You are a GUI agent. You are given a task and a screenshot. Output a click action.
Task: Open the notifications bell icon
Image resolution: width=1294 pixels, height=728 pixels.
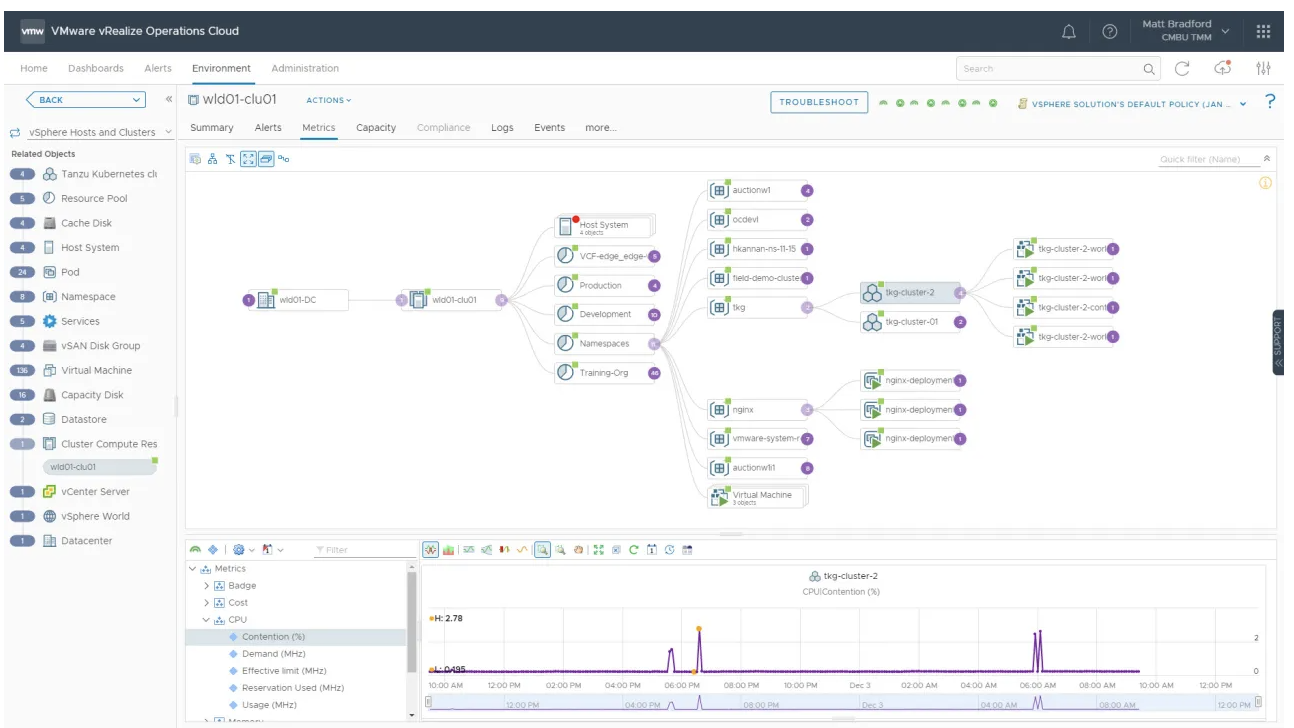[1069, 32]
